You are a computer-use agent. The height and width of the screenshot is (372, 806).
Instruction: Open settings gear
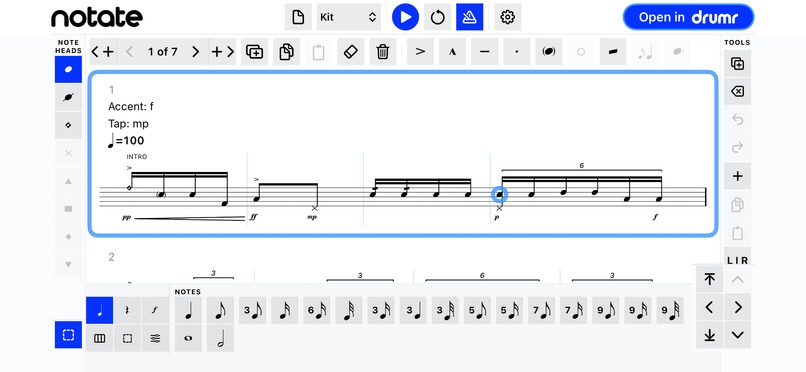507,17
